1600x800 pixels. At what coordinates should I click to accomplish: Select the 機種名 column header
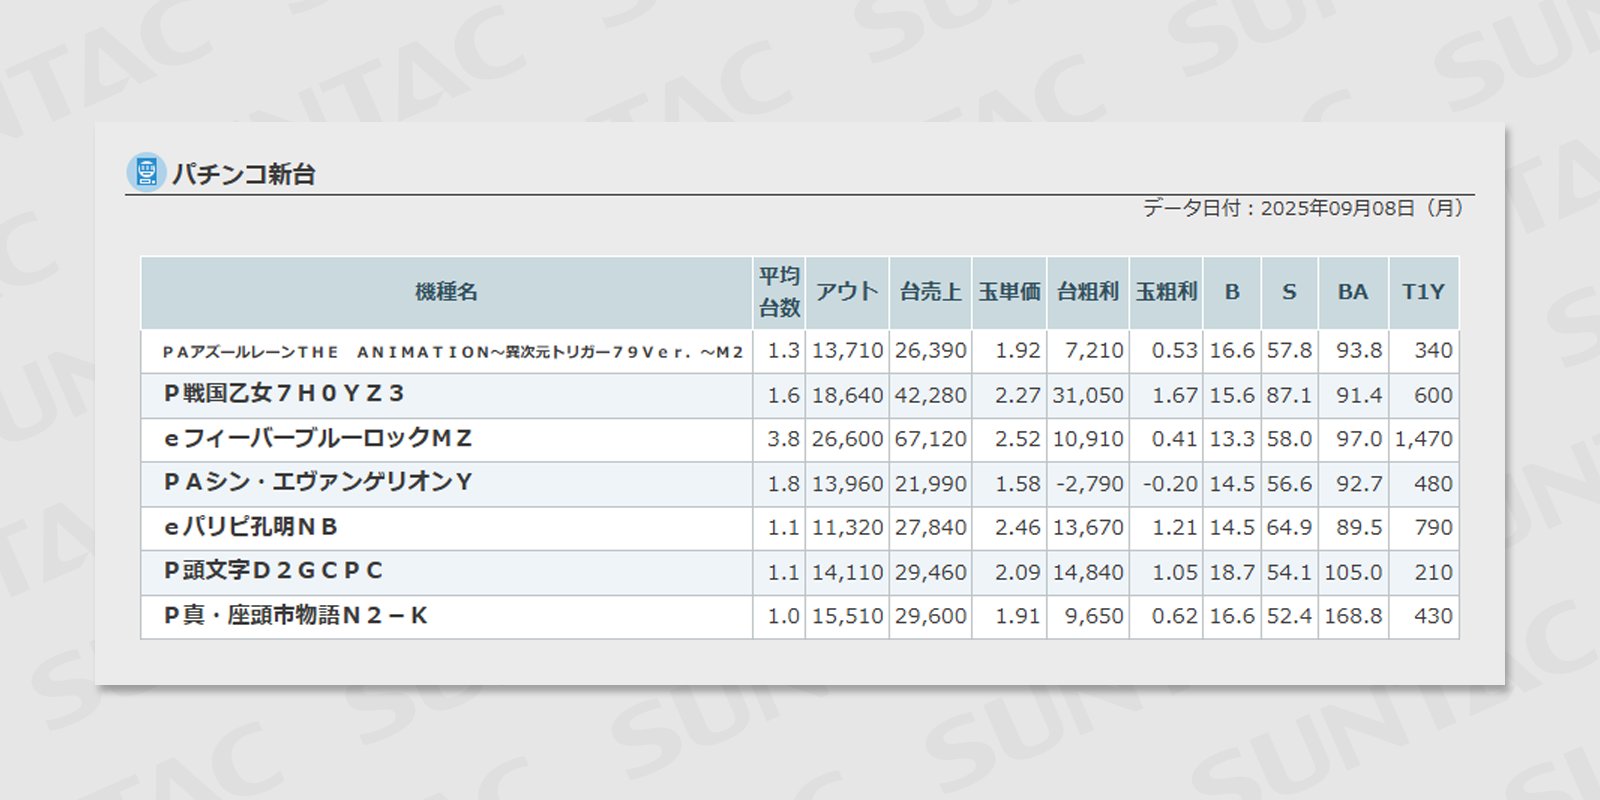(446, 292)
